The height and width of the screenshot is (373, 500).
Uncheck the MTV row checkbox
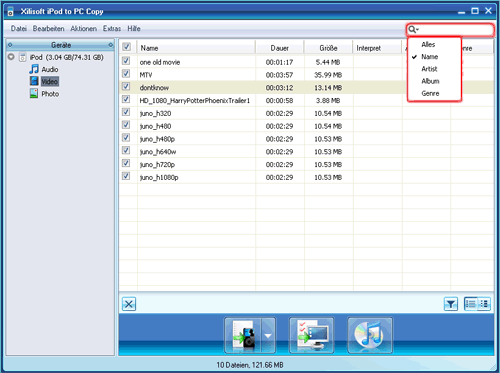[126, 74]
